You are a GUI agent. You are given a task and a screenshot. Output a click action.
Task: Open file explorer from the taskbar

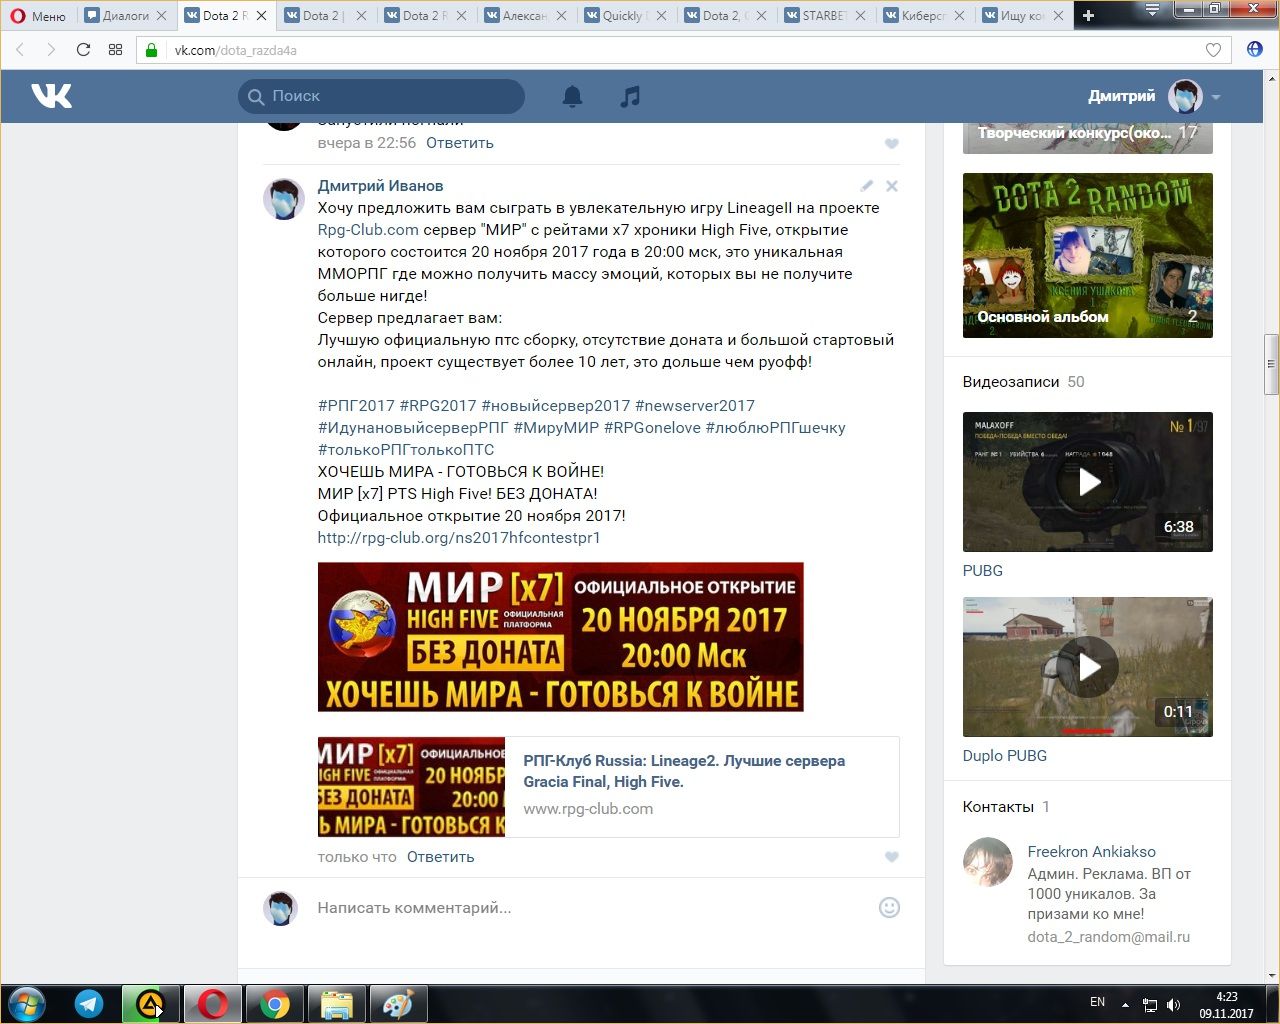click(x=337, y=1004)
